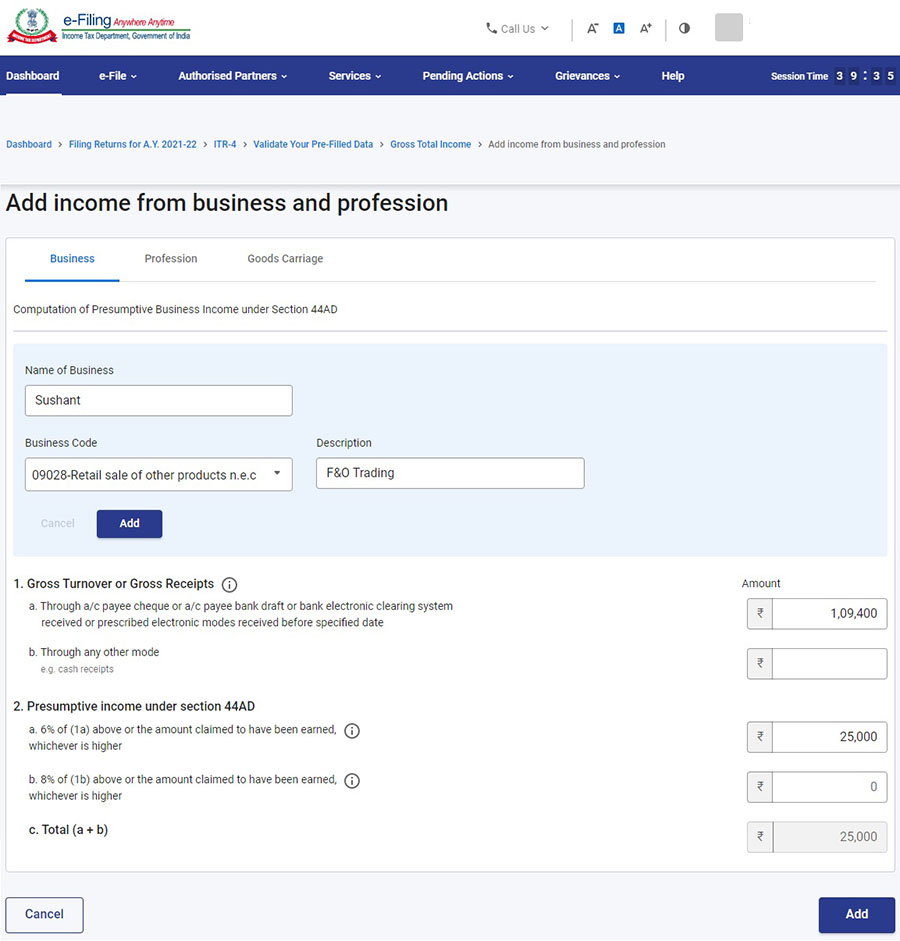Viewport: 900px width, 941px height.
Task: Click the decrease font size A- icon
Action: (x=592, y=29)
